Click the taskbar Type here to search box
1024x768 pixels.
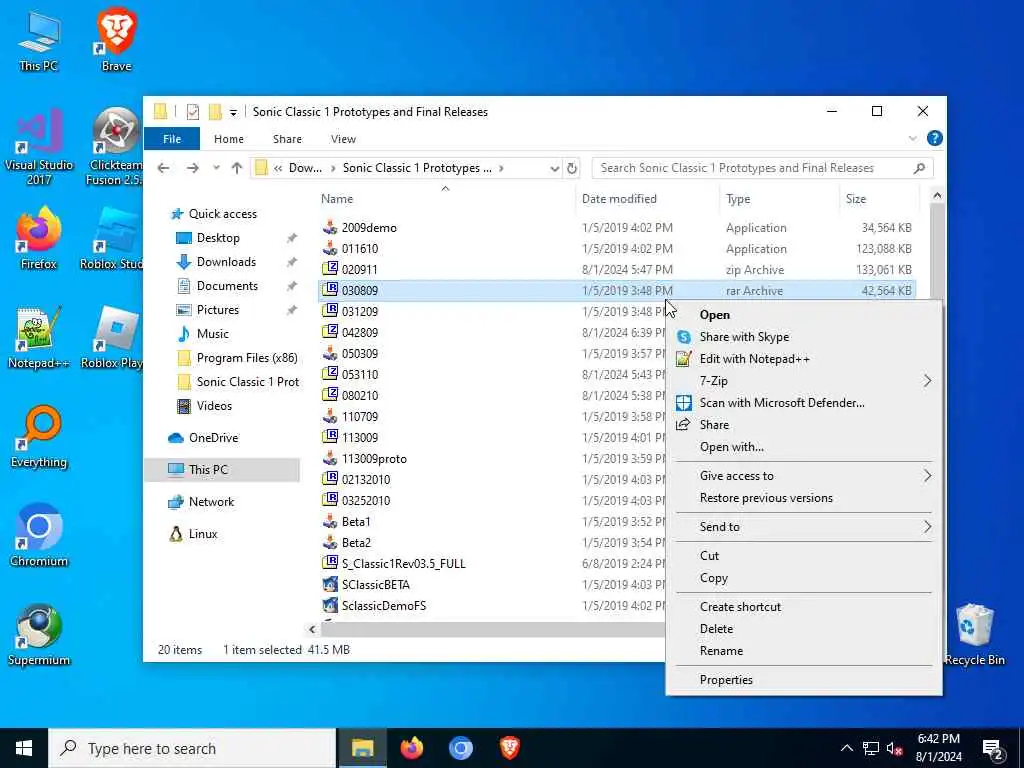pyautogui.click(x=192, y=748)
